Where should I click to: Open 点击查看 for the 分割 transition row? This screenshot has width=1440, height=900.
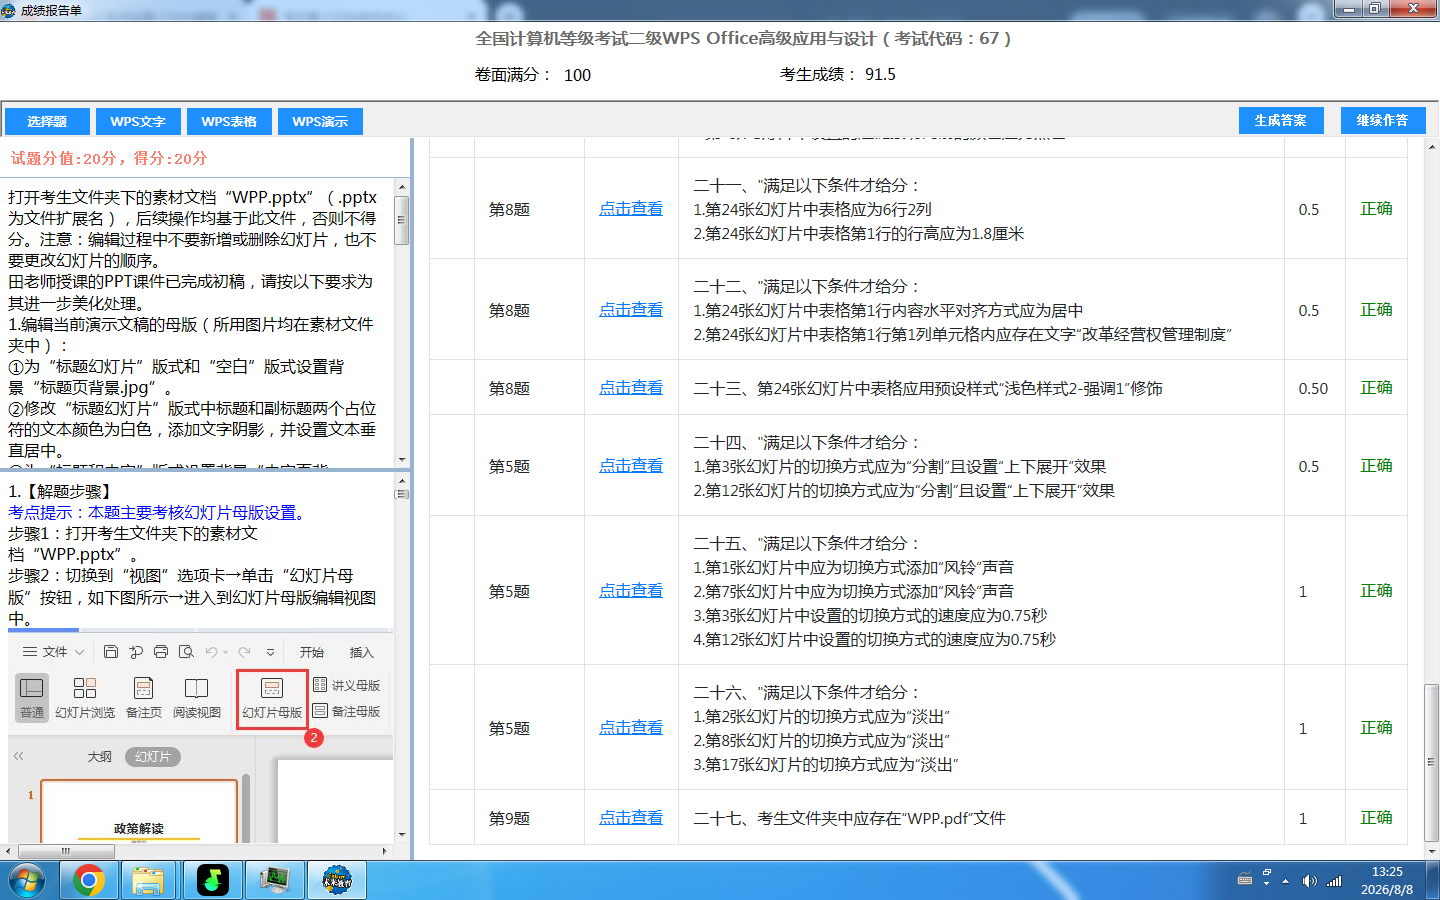point(631,466)
